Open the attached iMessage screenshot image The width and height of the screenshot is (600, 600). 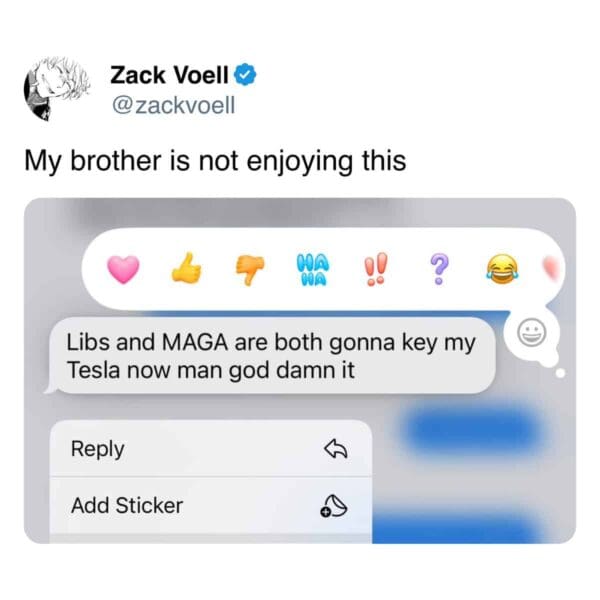[x=300, y=370]
